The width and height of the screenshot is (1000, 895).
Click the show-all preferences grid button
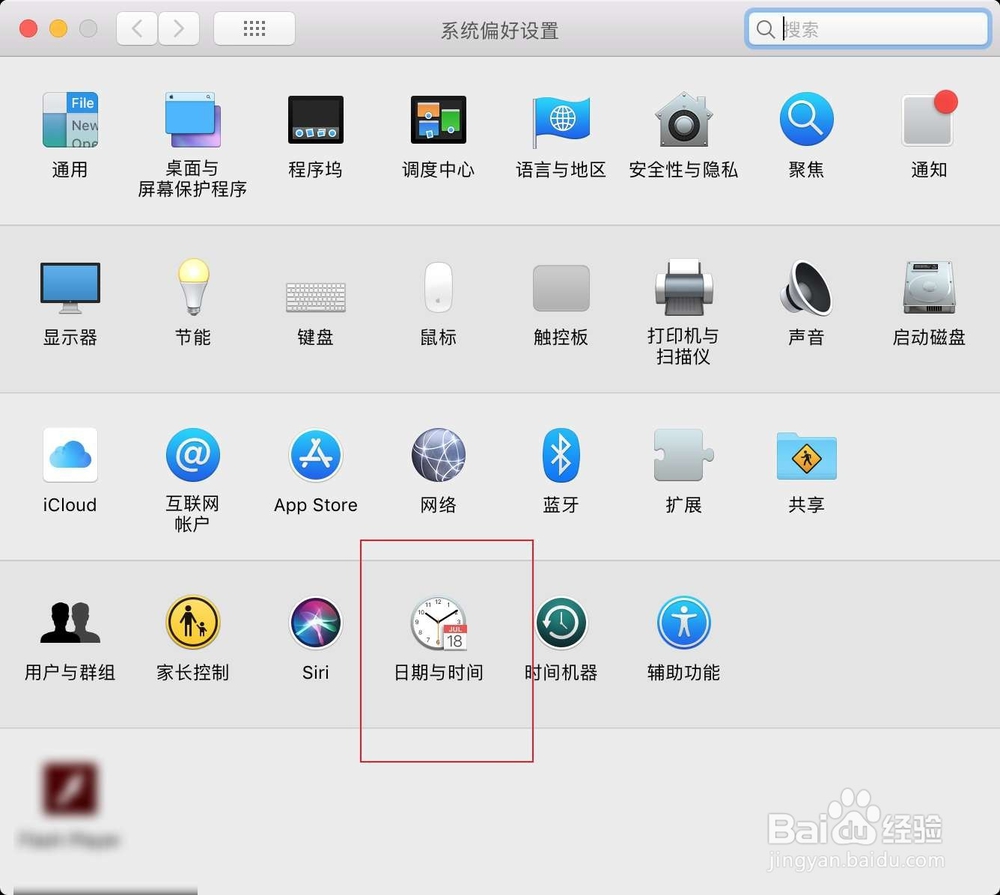(x=254, y=28)
